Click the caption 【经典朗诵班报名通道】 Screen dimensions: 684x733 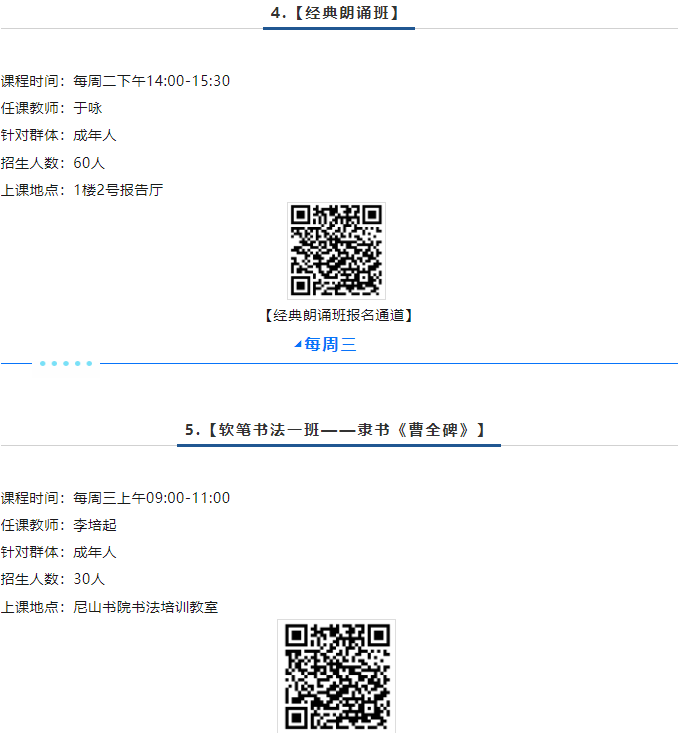(339, 316)
